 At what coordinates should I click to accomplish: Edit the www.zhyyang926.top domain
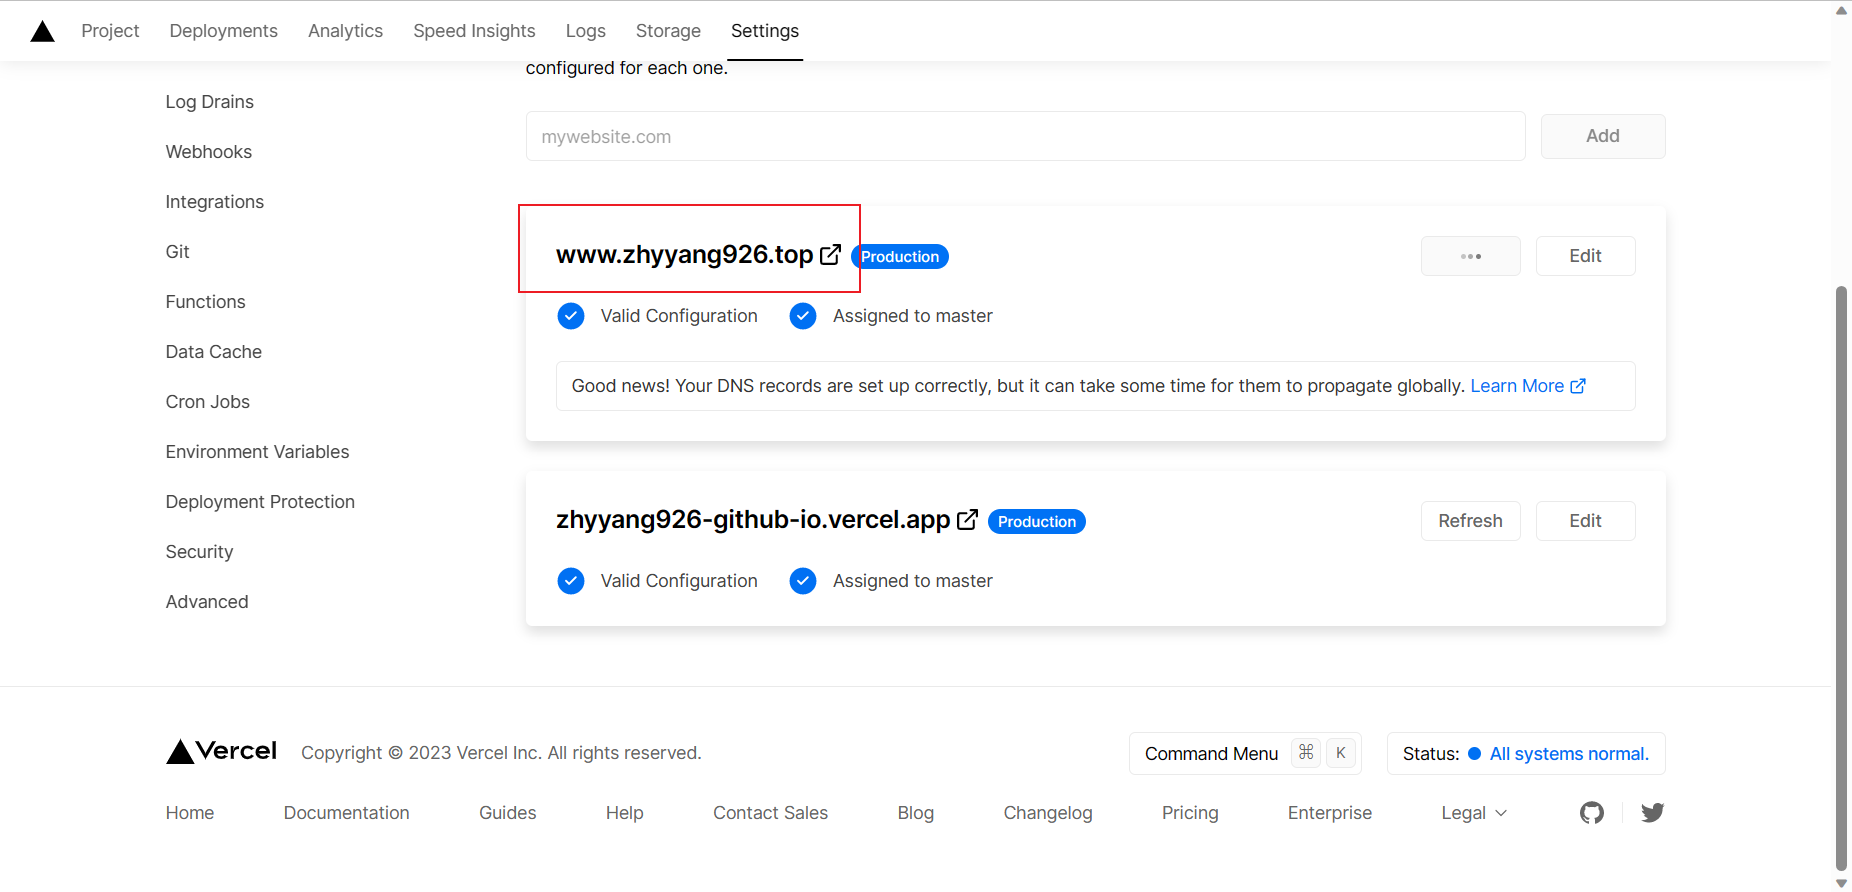point(1586,256)
